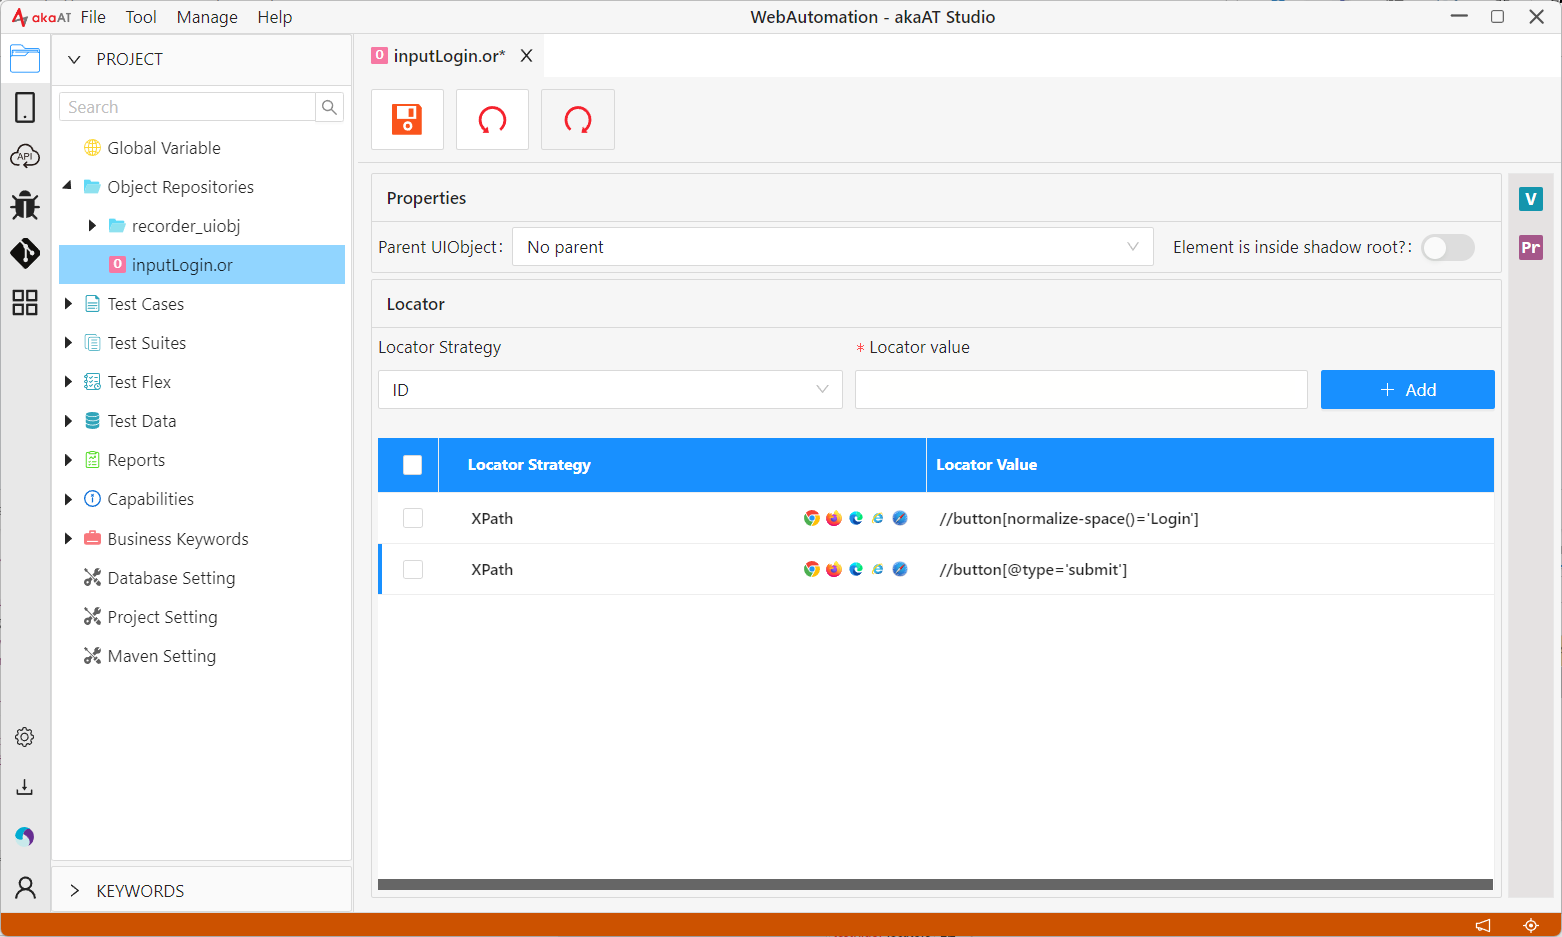Open the API cloud sidebar icon

click(x=25, y=156)
